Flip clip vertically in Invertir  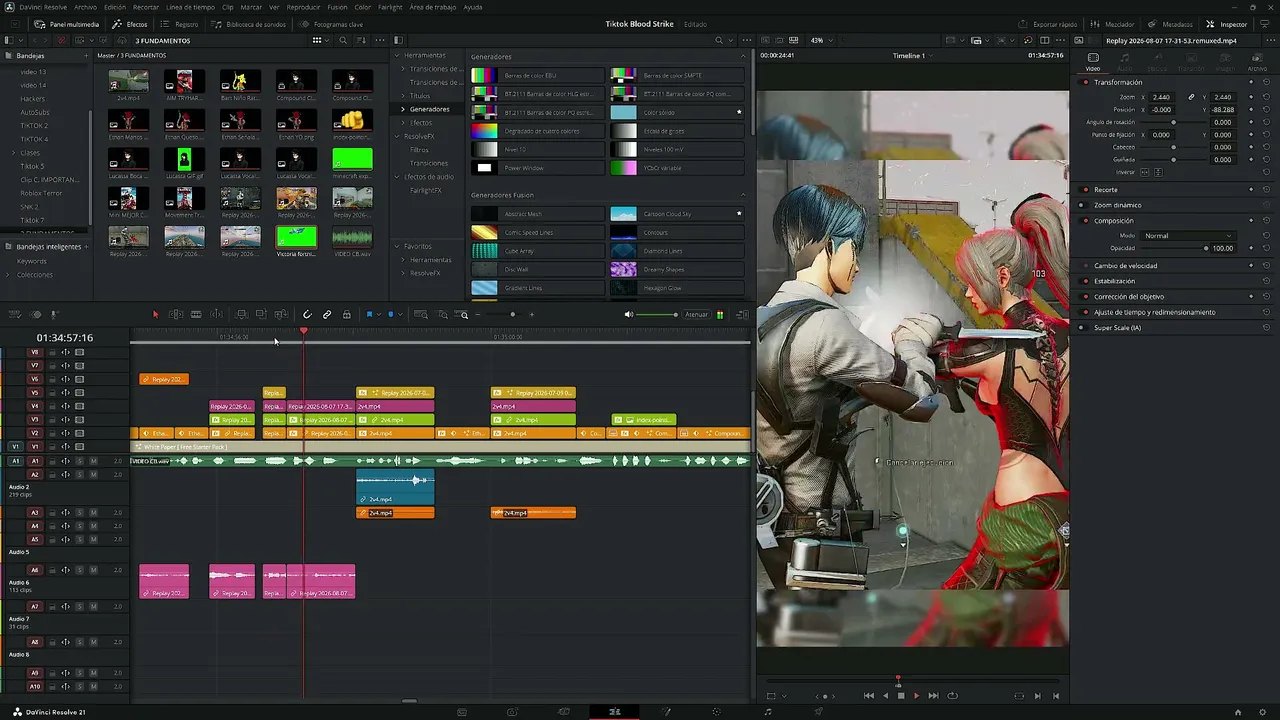click(1159, 172)
